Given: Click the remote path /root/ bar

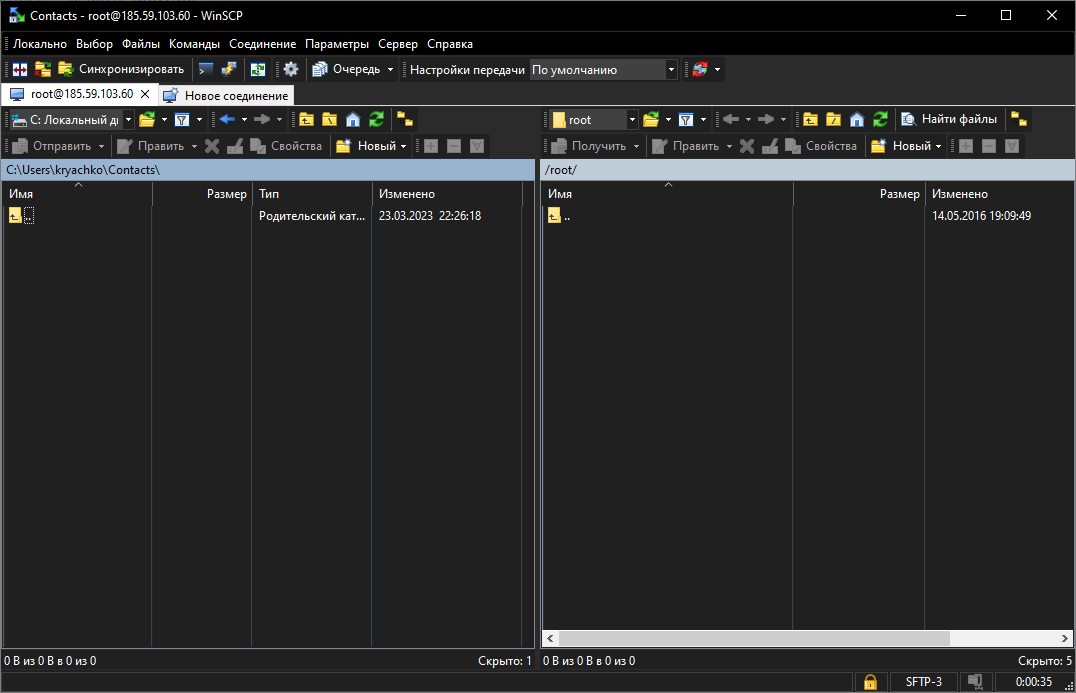Looking at the screenshot, I should point(808,170).
